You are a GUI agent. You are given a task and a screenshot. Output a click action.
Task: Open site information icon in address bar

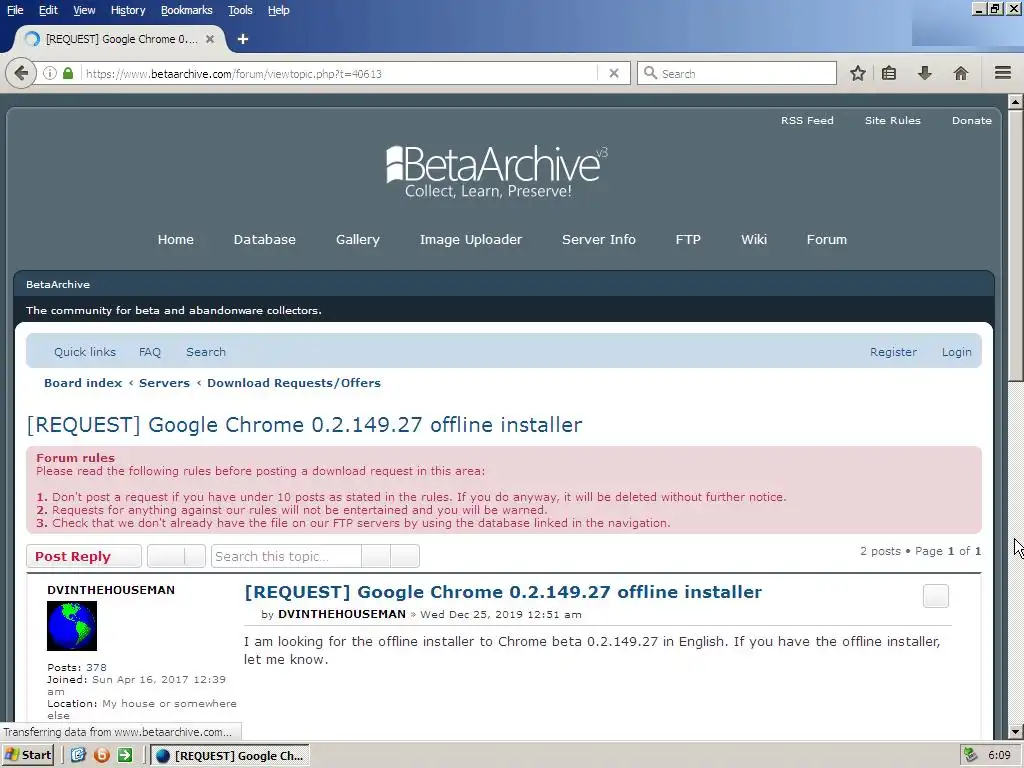tap(50, 73)
